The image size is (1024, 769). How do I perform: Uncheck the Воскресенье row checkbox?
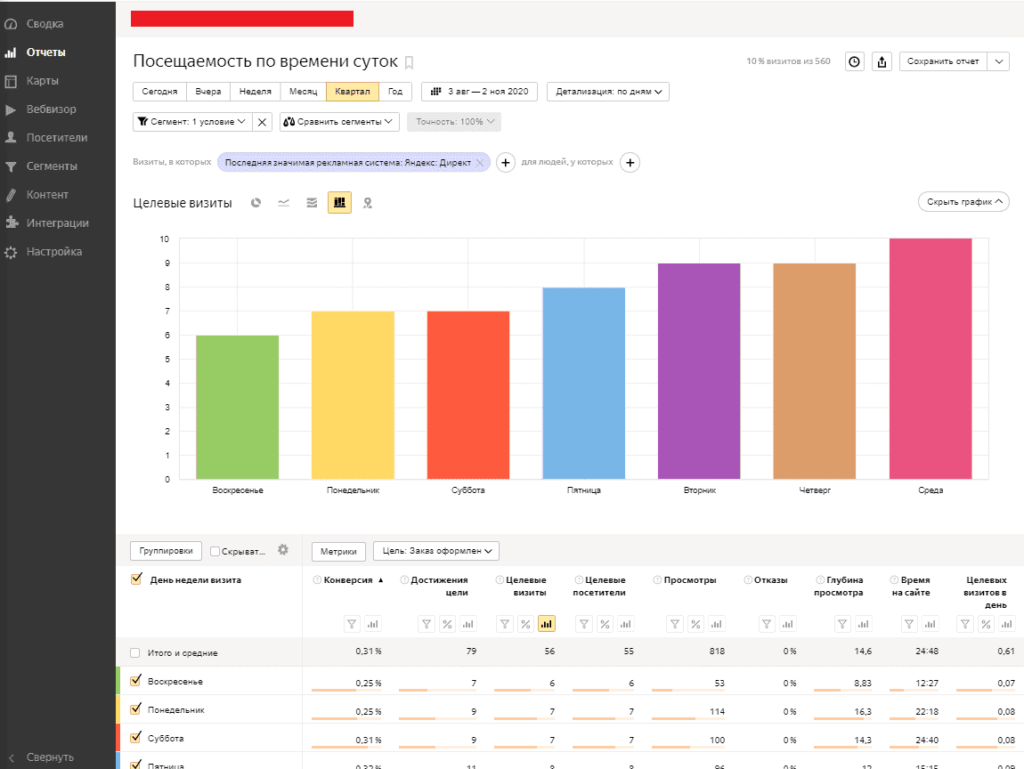136,681
